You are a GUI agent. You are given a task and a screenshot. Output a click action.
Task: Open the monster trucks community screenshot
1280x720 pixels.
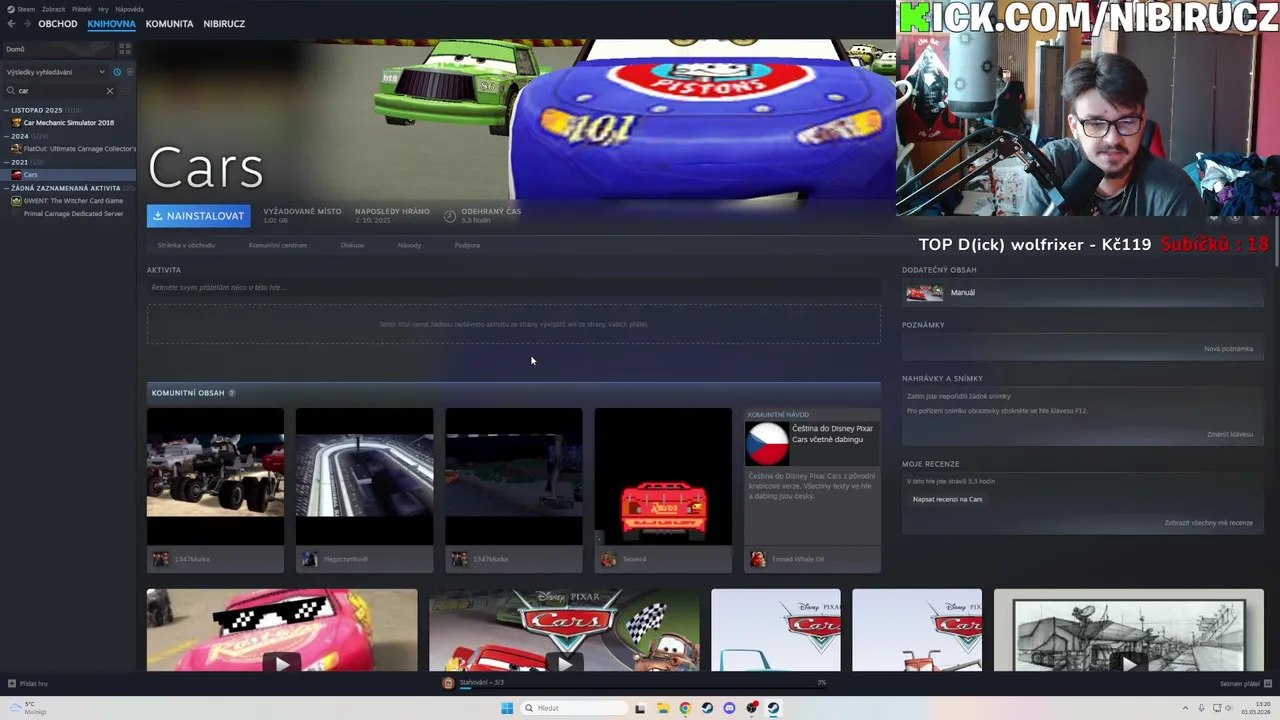tap(215, 476)
